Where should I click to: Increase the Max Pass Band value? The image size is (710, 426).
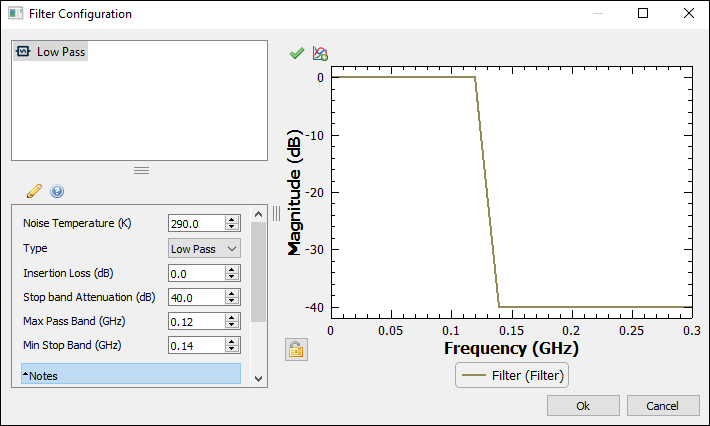pyautogui.click(x=232, y=317)
